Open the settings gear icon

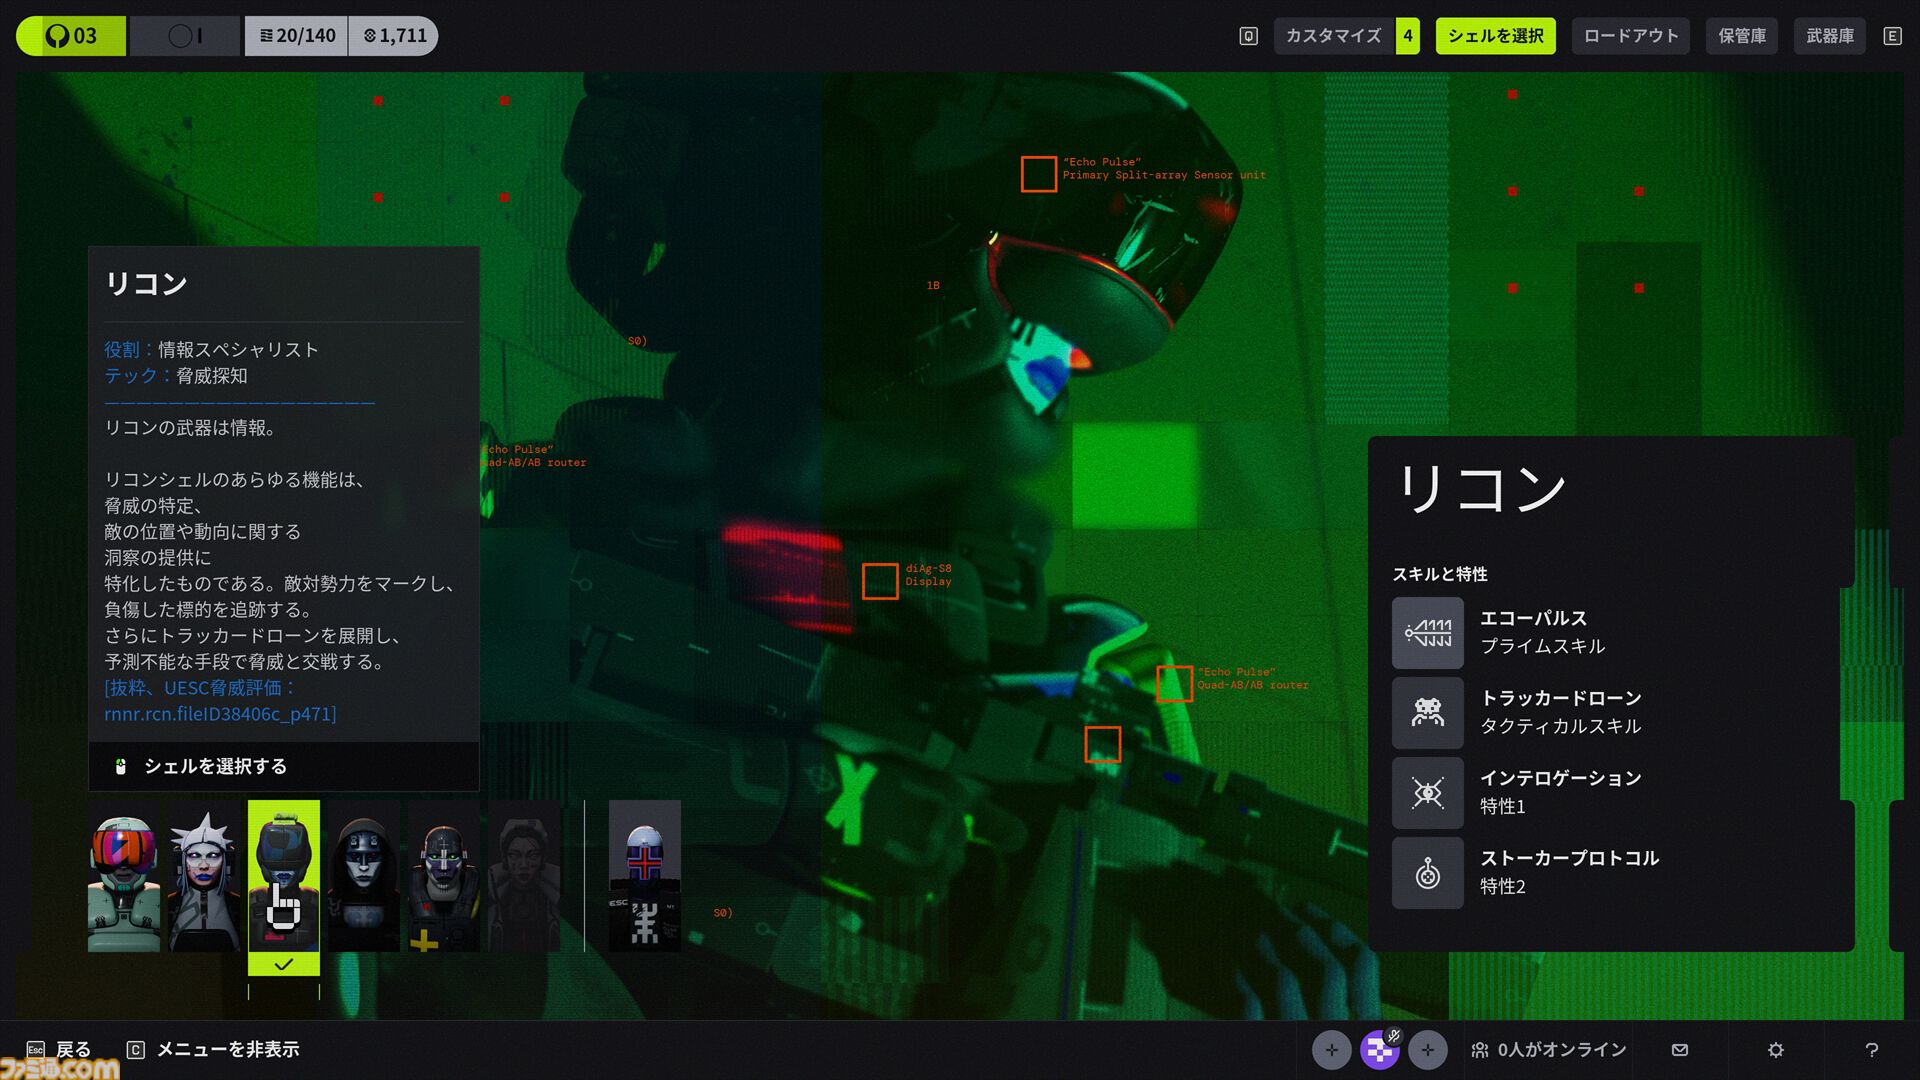pos(1776,1050)
